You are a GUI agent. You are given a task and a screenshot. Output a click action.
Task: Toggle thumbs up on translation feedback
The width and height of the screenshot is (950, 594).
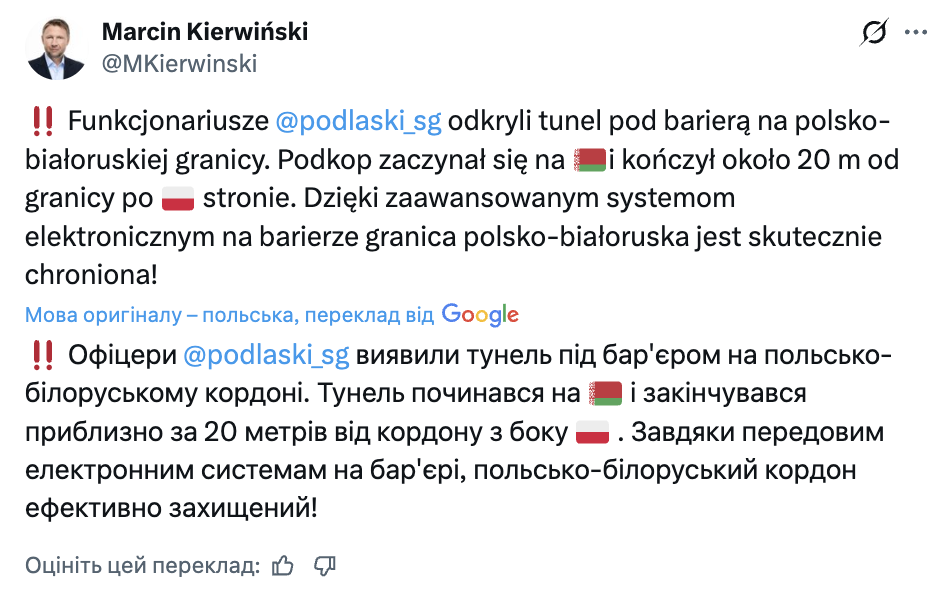tap(281, 565)
